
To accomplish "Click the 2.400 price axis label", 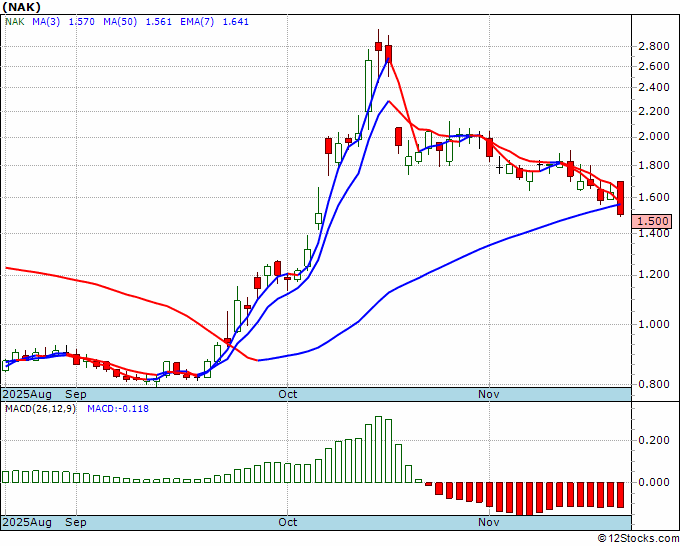I will [x=654, y=88].
